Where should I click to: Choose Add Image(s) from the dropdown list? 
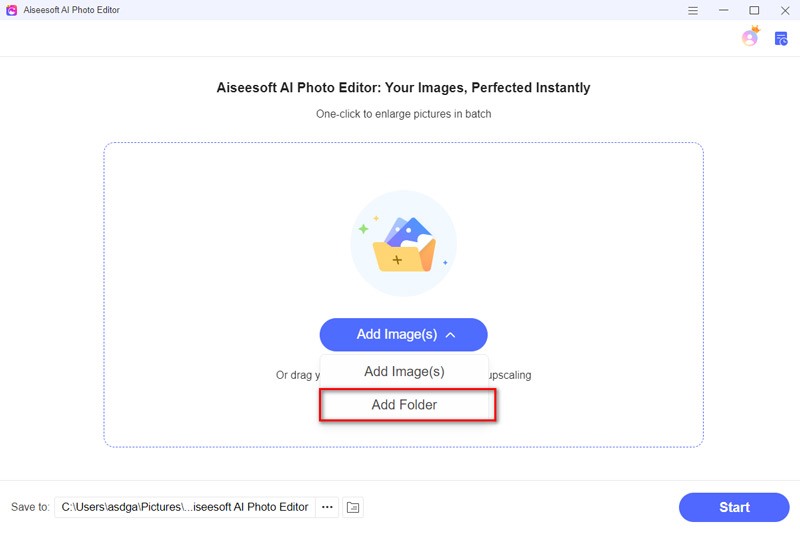pos(404,371)
